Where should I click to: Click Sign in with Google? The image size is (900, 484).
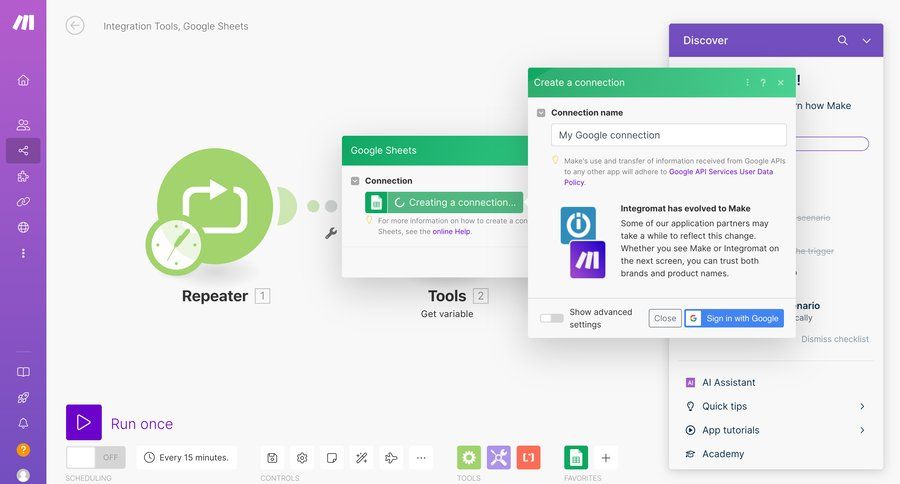click(734, 318)
